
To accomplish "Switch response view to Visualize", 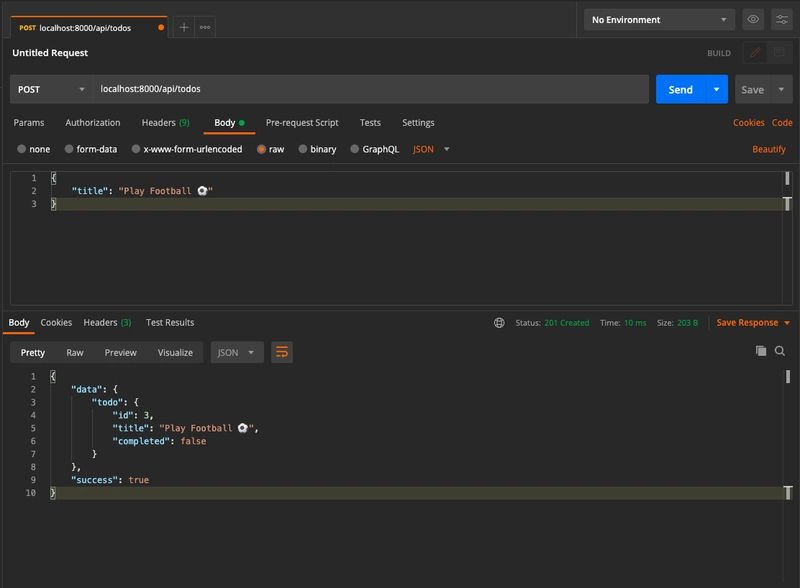I will [175, 353].
